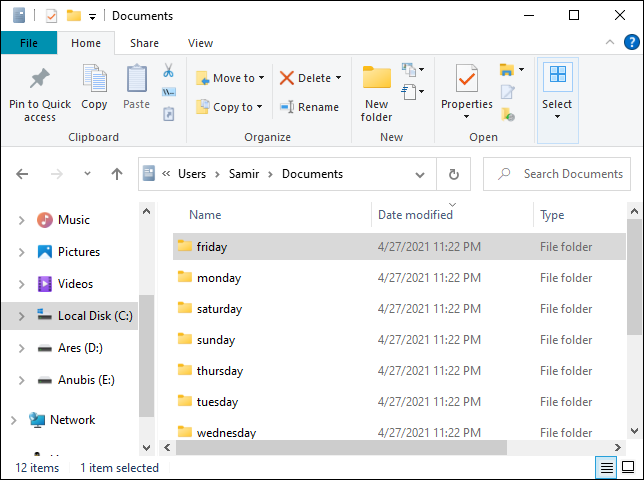Screen dimensions: 644x480
Task: Click the help question mark icon
Action: pos(631,42)
